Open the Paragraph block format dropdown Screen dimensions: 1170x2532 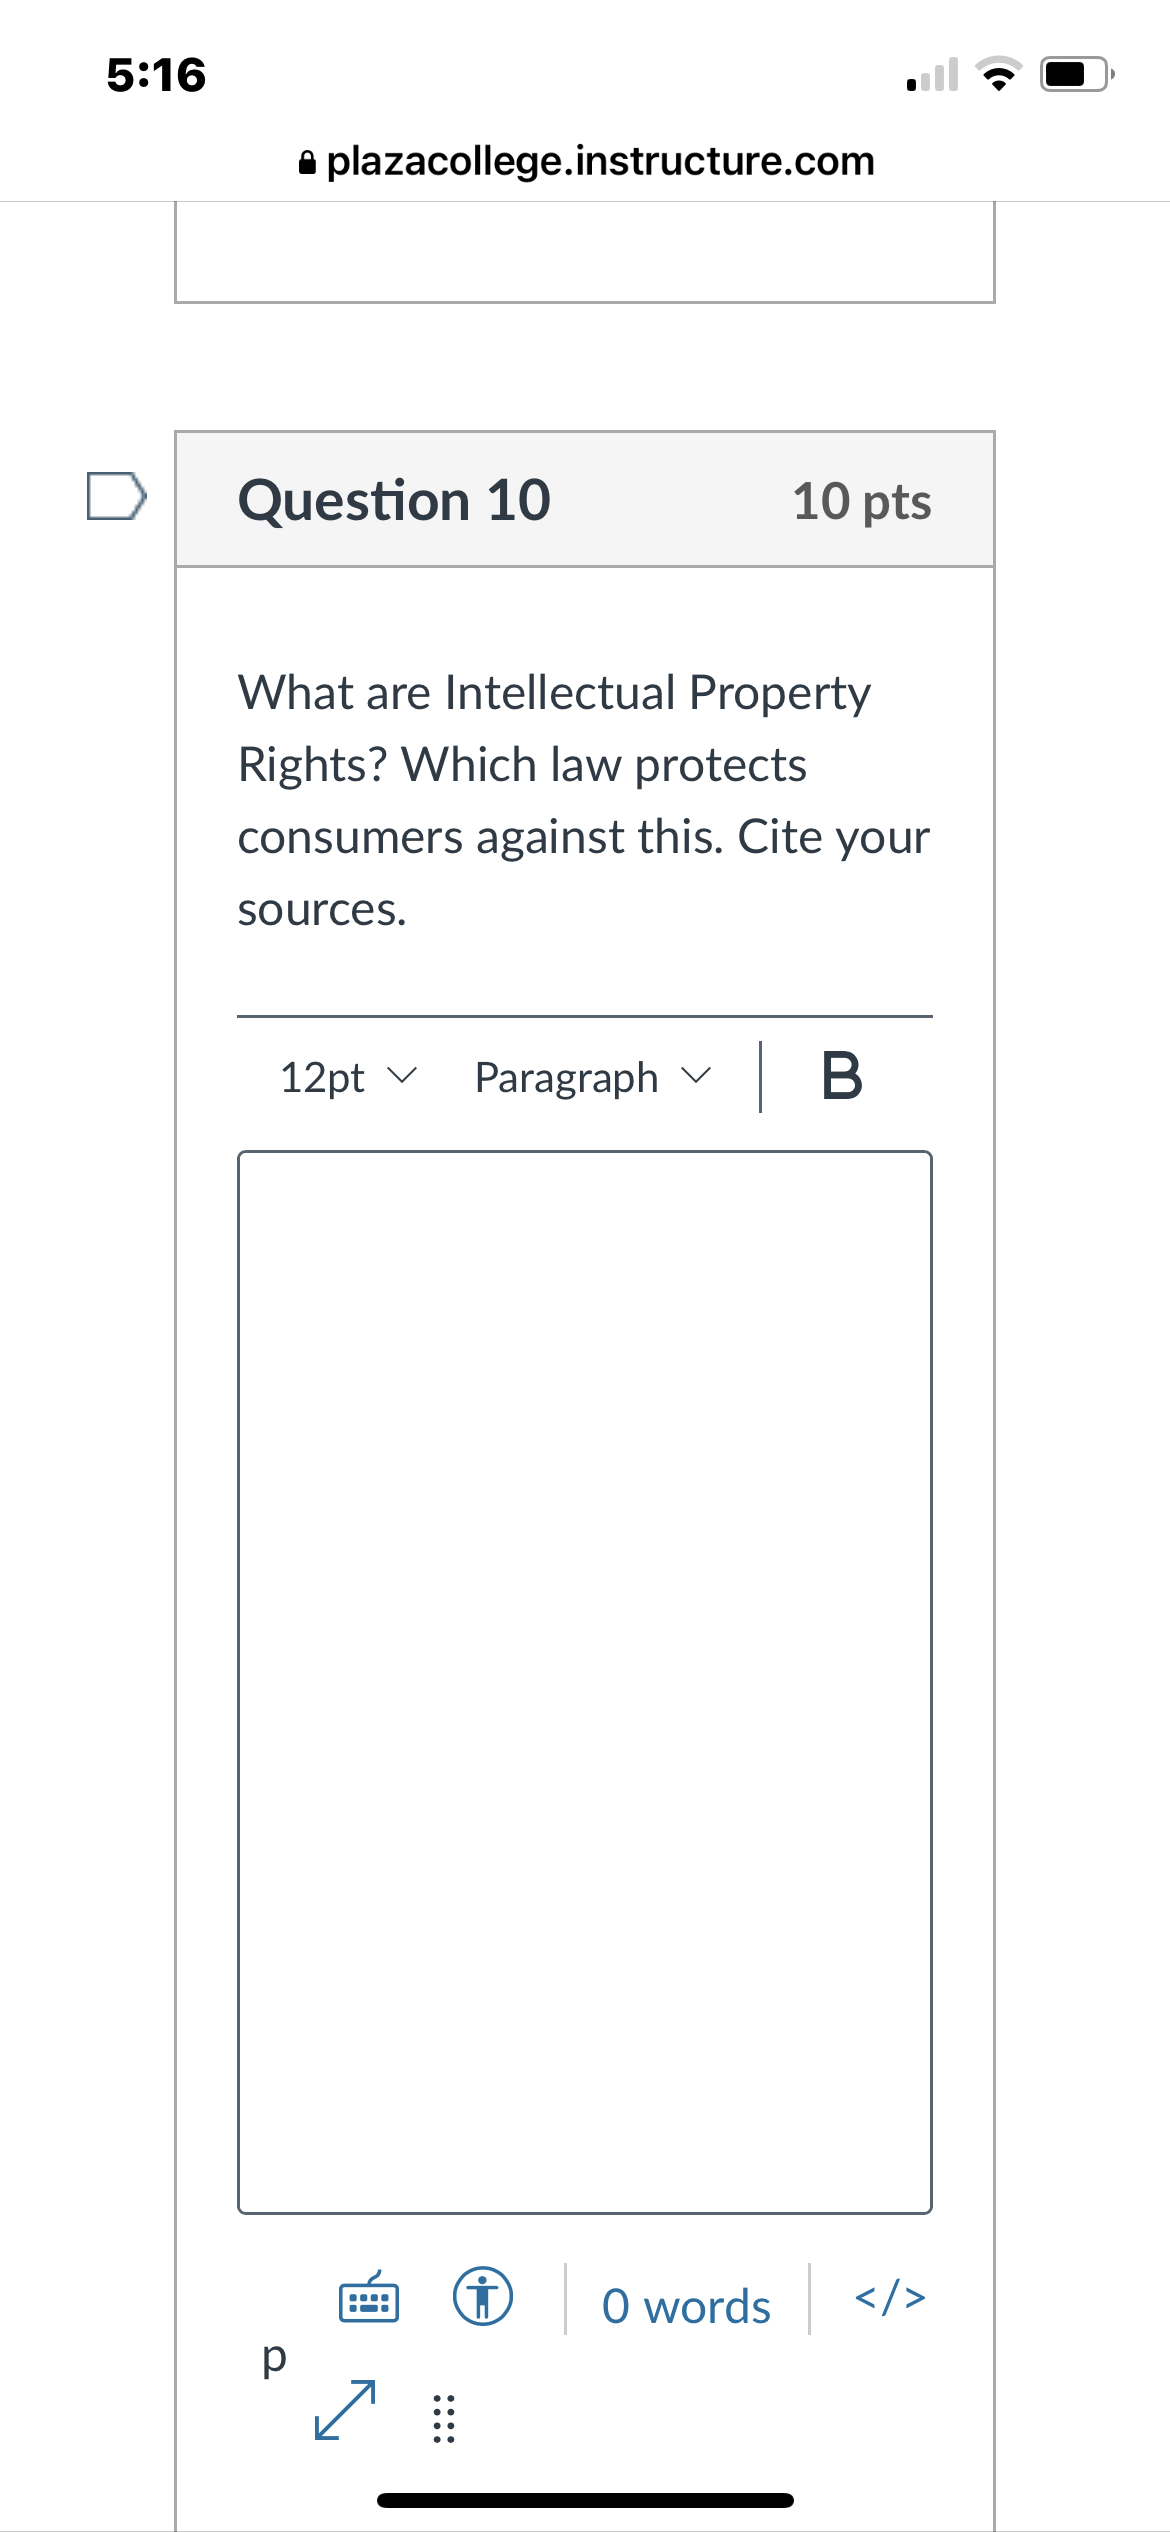(x=592, y=1077)
